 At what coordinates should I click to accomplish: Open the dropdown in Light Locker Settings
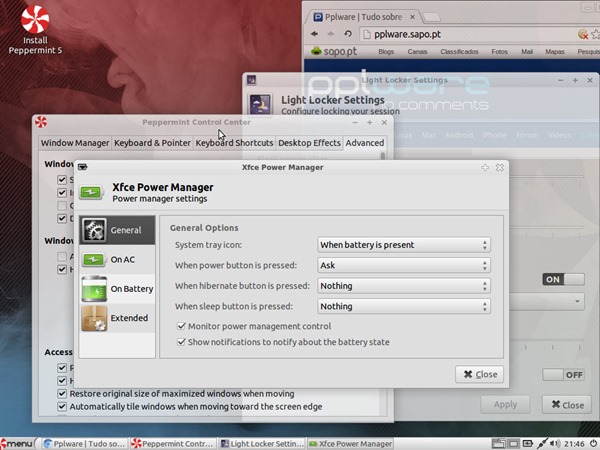[x=547, y=302]
